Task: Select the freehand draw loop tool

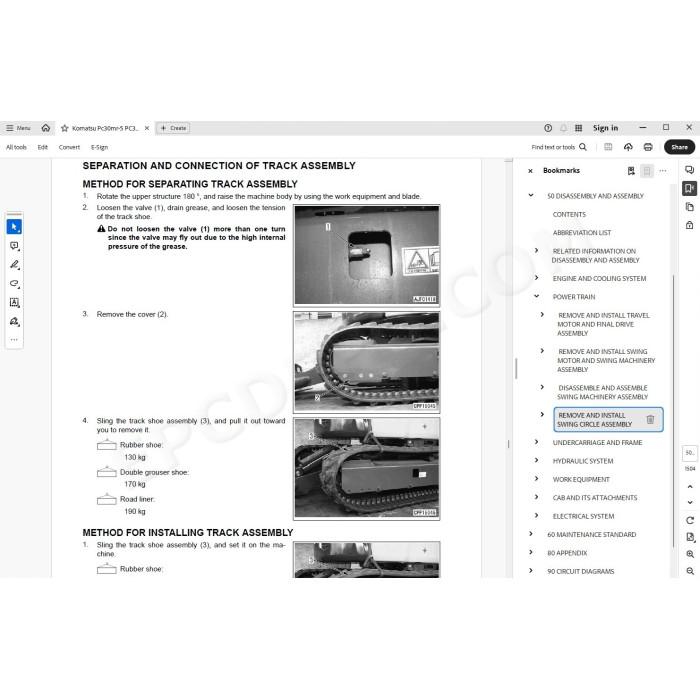Action: 14,283
